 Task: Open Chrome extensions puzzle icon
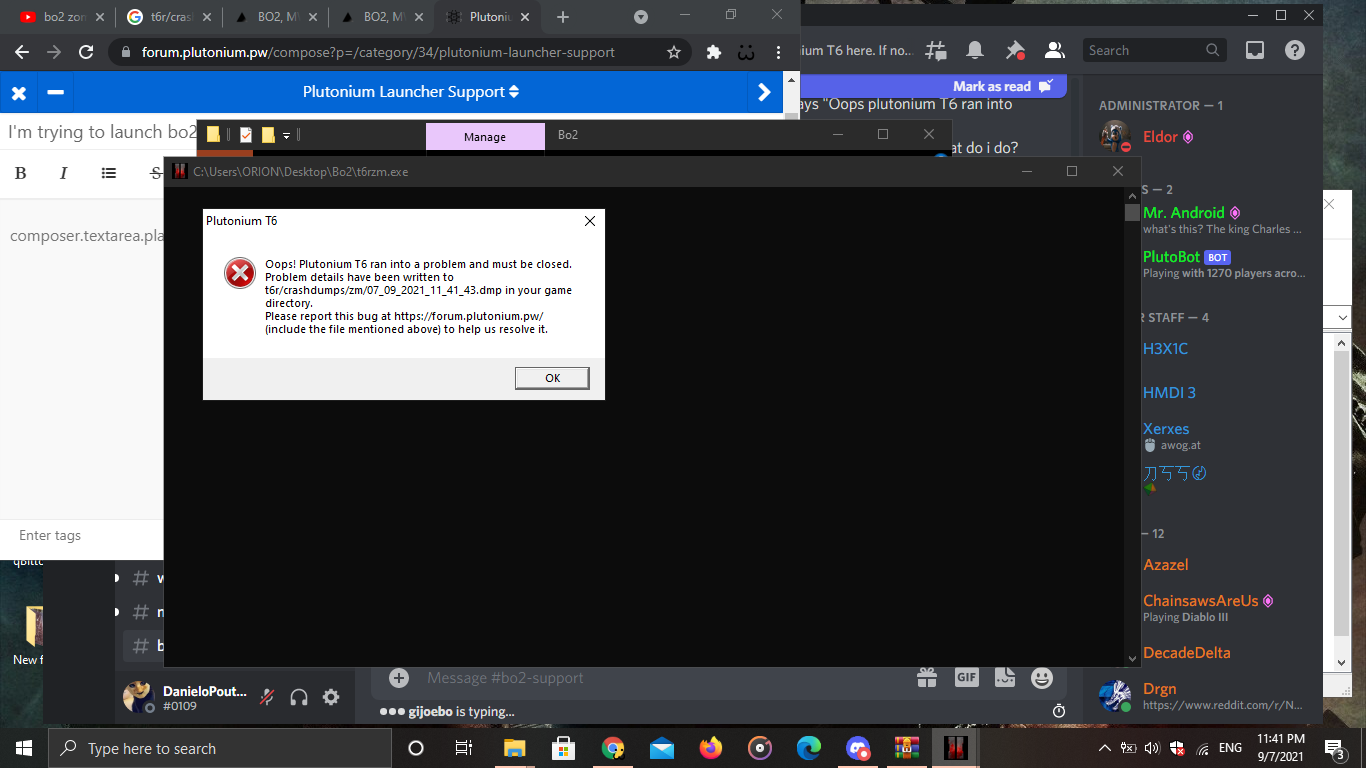pos(713,52)
